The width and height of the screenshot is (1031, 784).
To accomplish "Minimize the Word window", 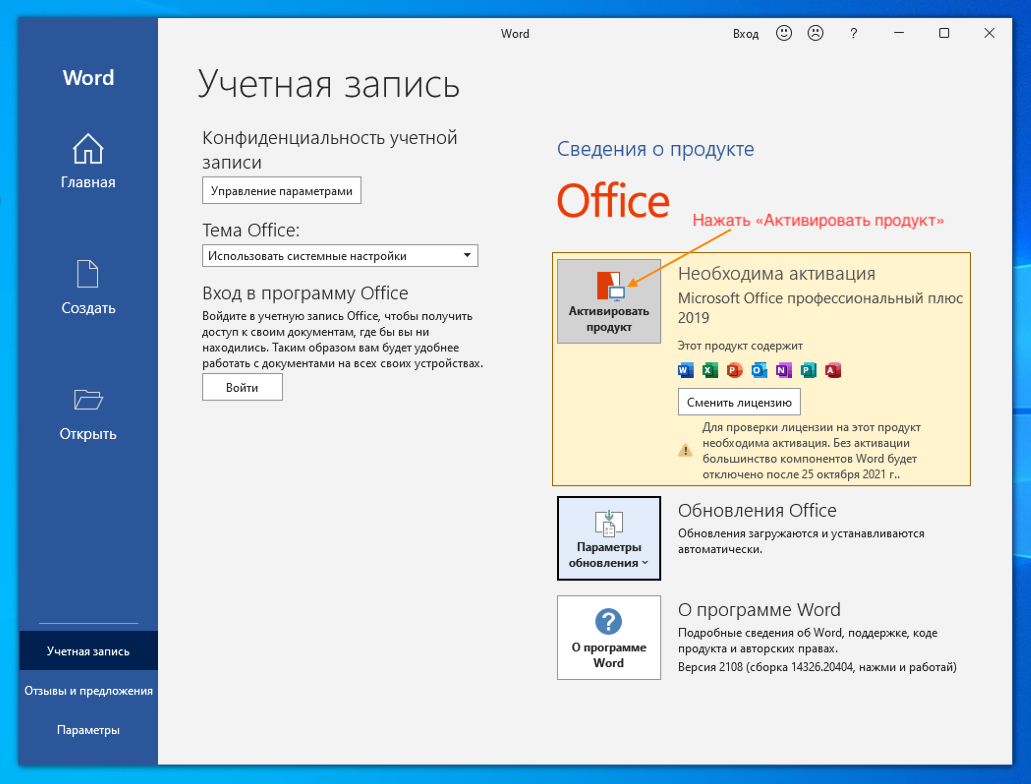I will pos(899,33).
